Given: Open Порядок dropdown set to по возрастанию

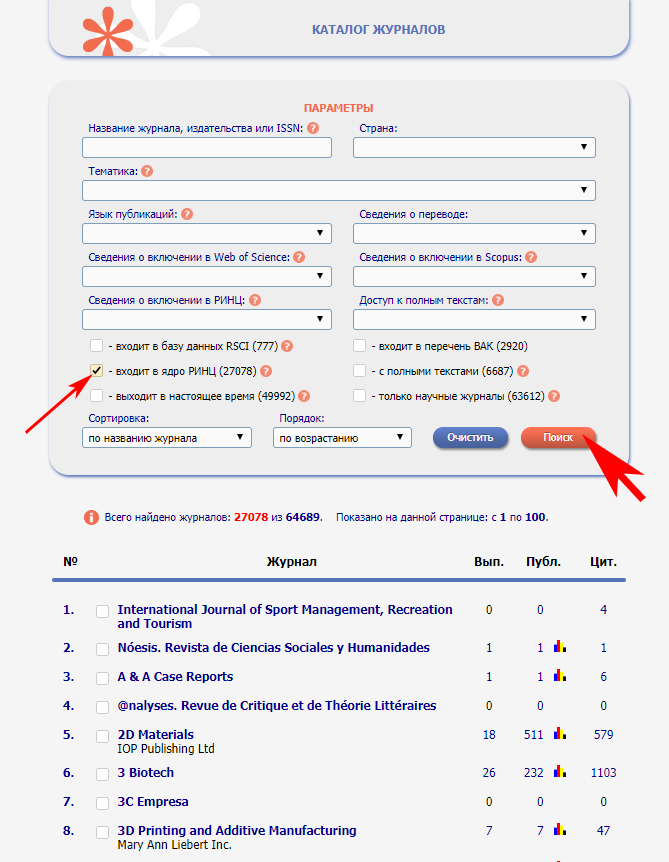Looking at the screenshot, I should (342, 438).
